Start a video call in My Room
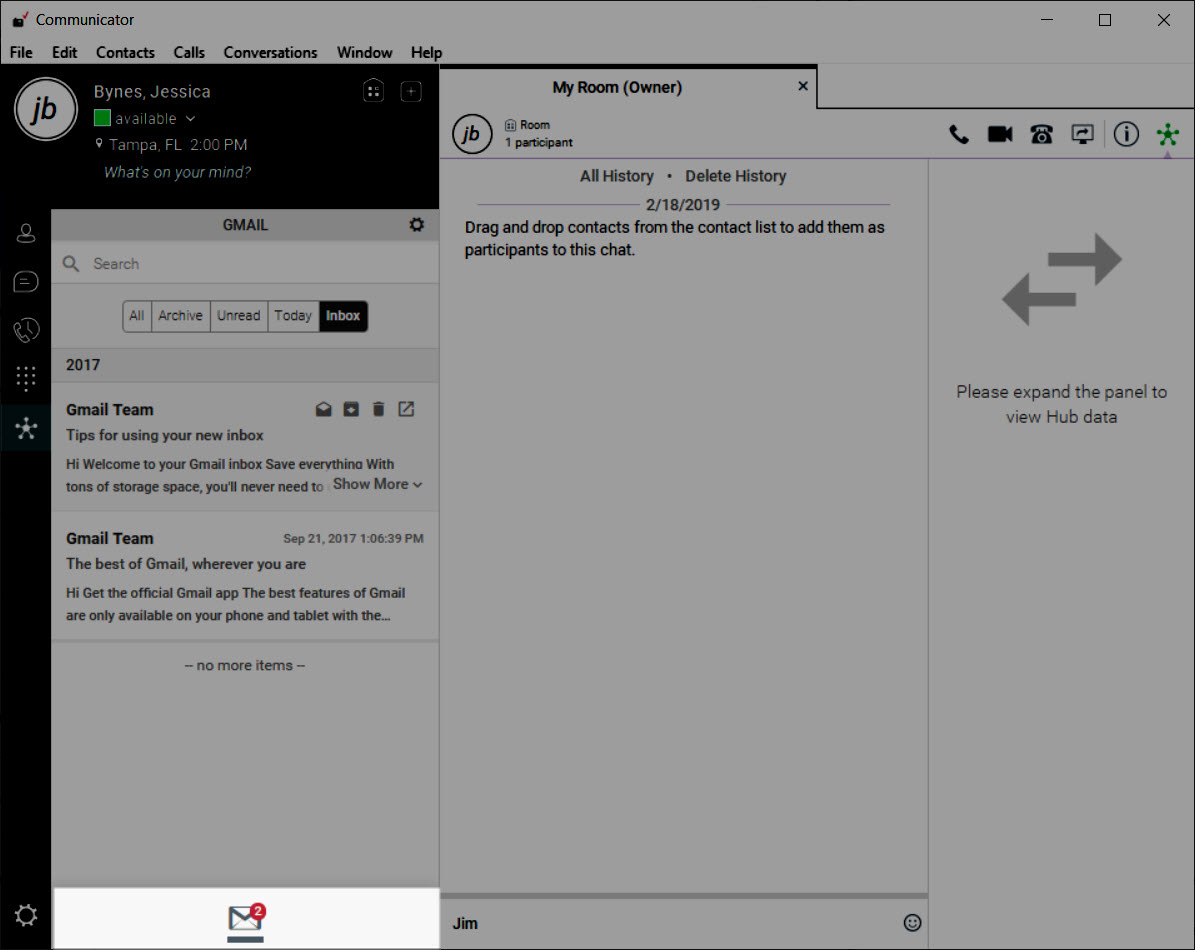 [x=1000, y=135]
